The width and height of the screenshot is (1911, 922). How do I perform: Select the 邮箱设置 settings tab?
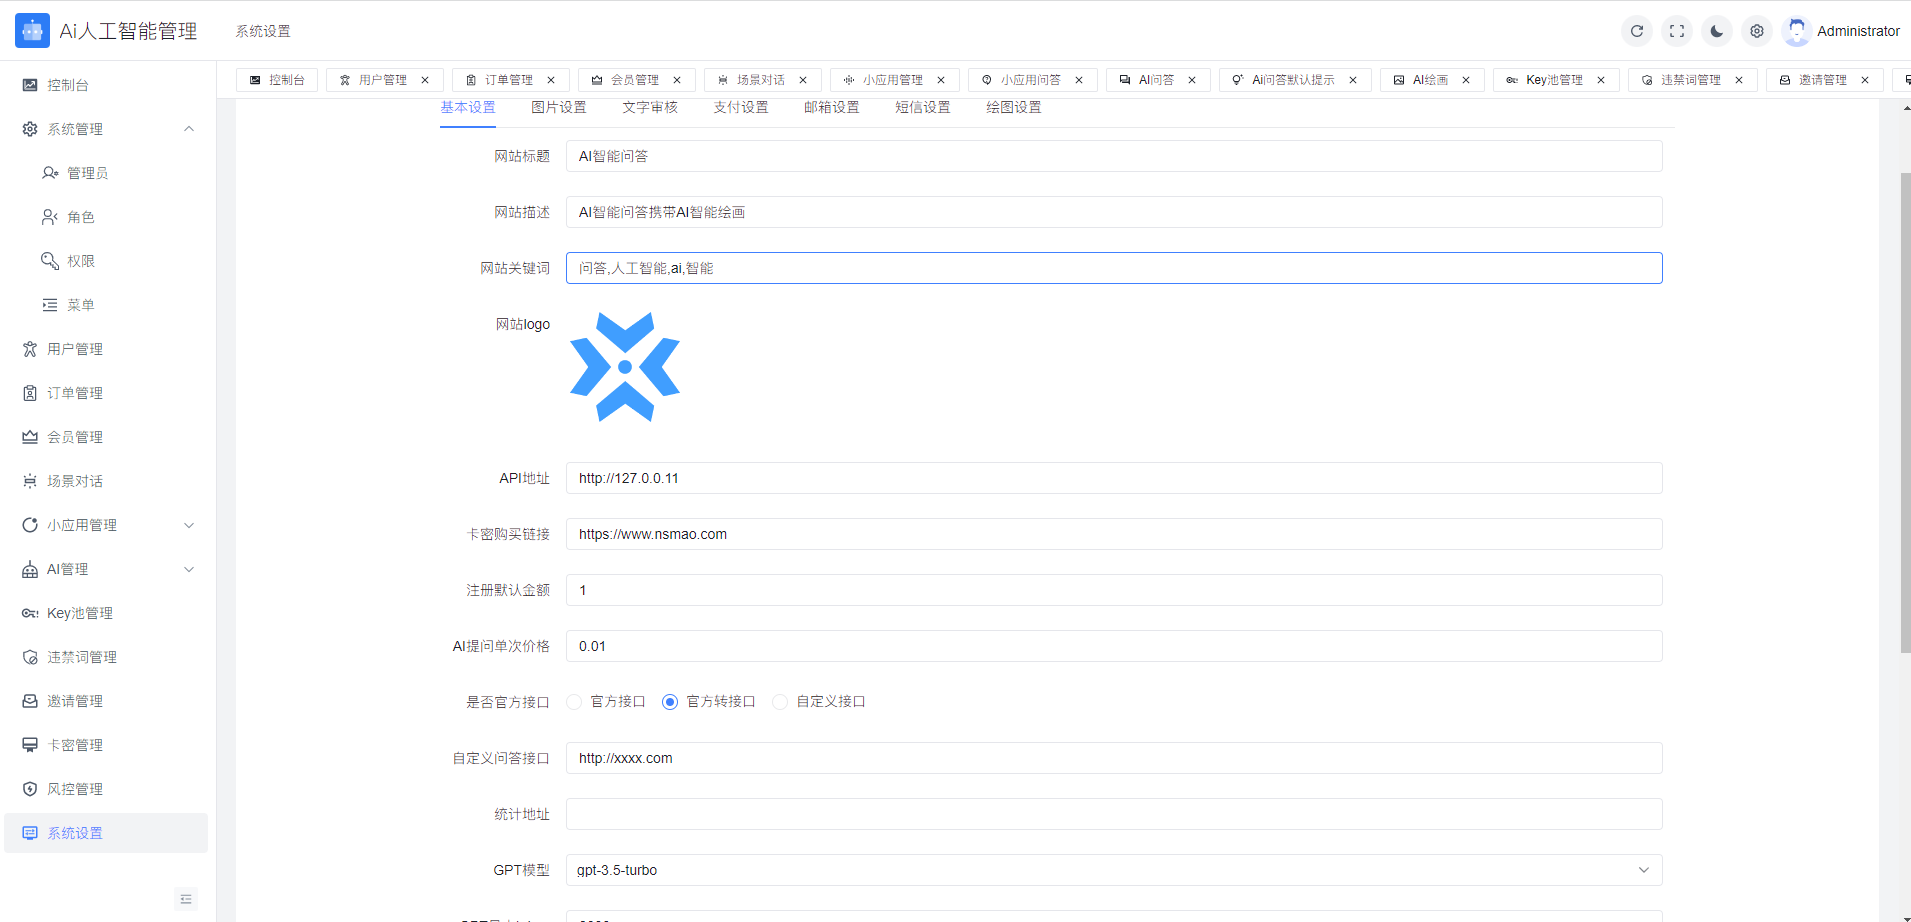832,107
